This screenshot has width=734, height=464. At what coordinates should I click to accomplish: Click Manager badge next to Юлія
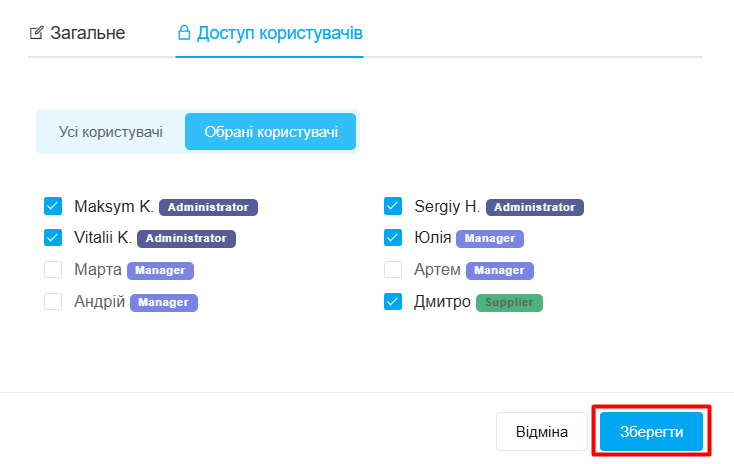490,239
